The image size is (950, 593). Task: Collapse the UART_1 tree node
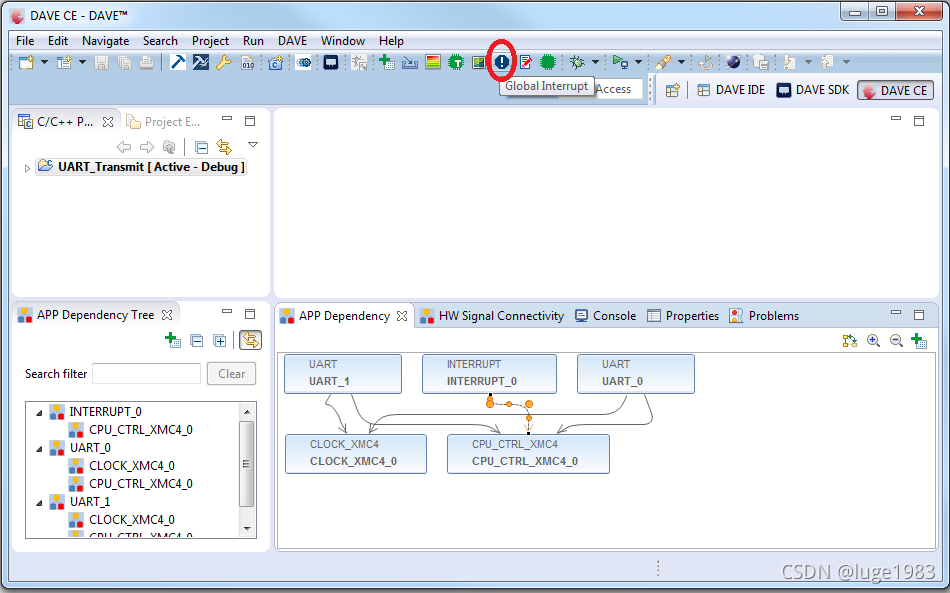[x=39, y=503]
